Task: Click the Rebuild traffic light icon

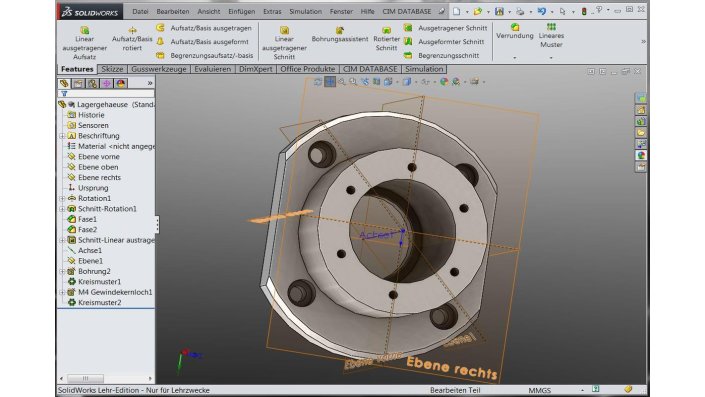Action: pyautogui.click(x=584, y=11)
